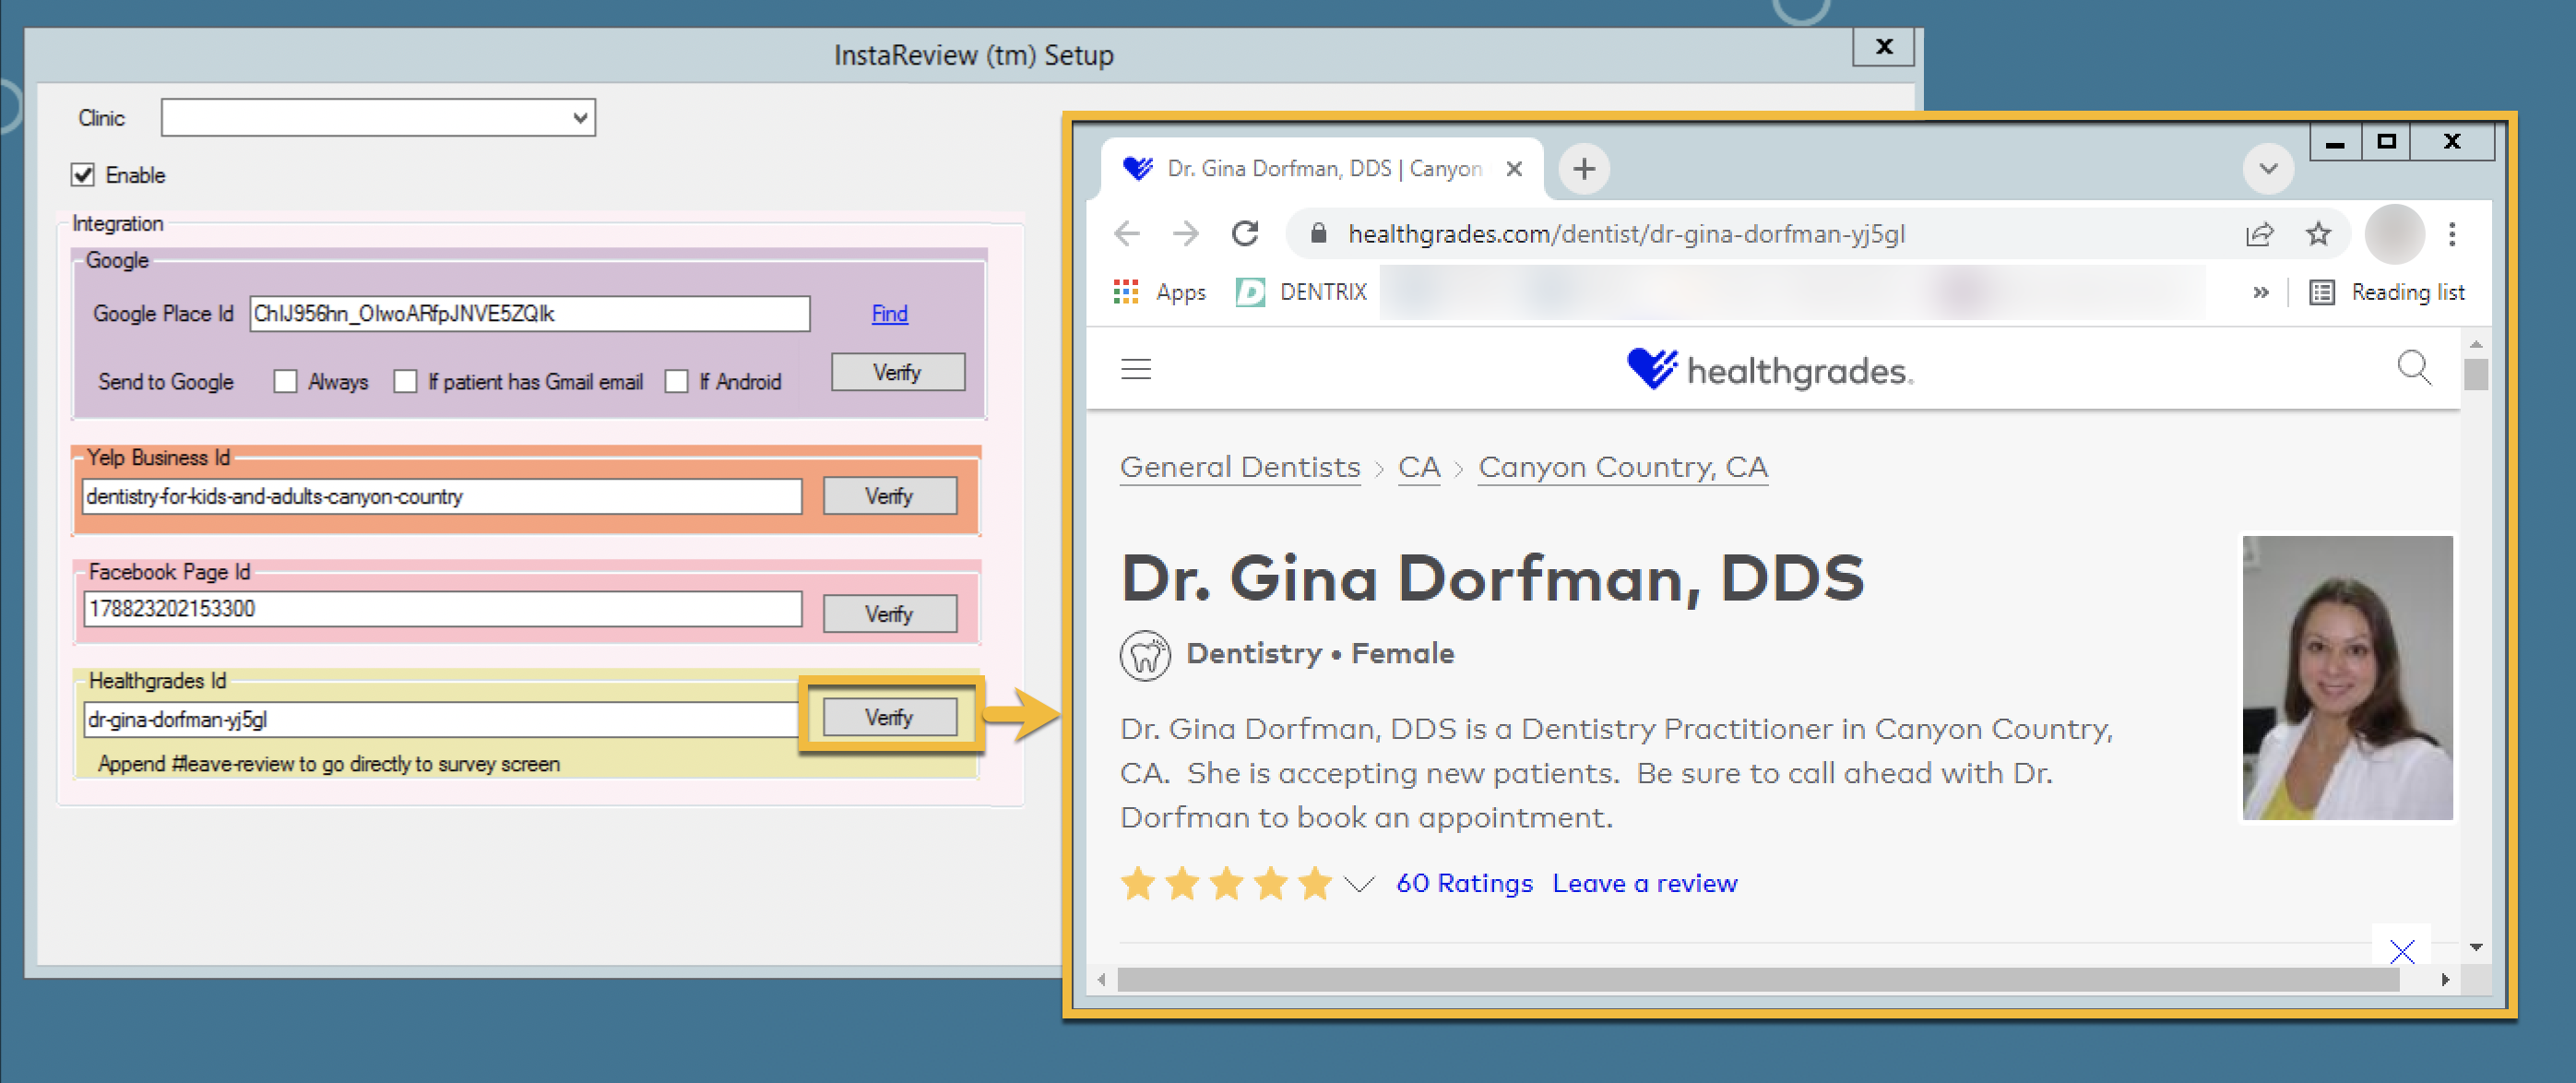Click the browser back arrow
The image size is (2576, 1083).
coord(1127,234)
